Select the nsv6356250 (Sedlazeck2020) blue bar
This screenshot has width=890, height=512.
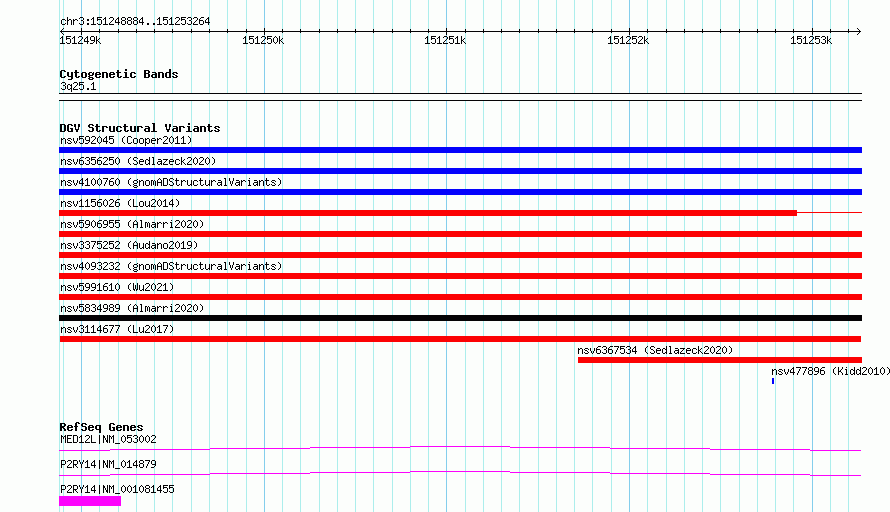tap(460, 171)
